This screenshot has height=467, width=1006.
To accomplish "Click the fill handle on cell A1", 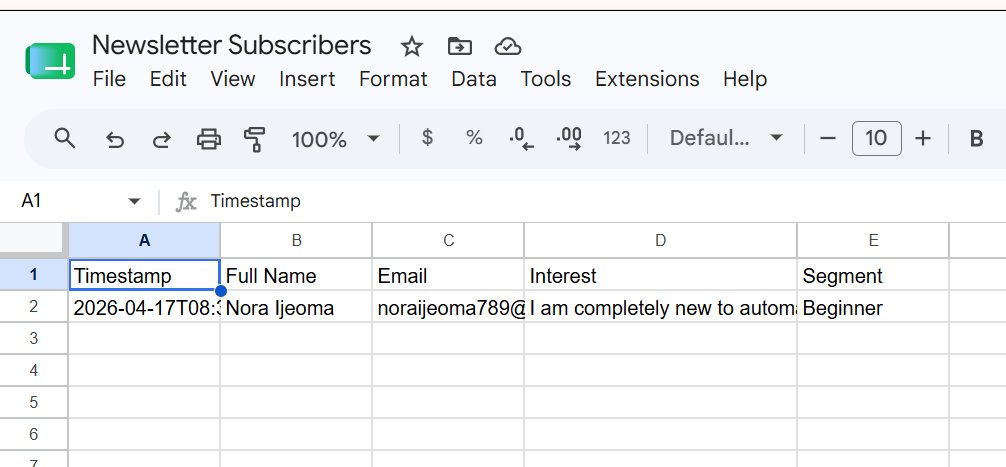I will [220, 291].
